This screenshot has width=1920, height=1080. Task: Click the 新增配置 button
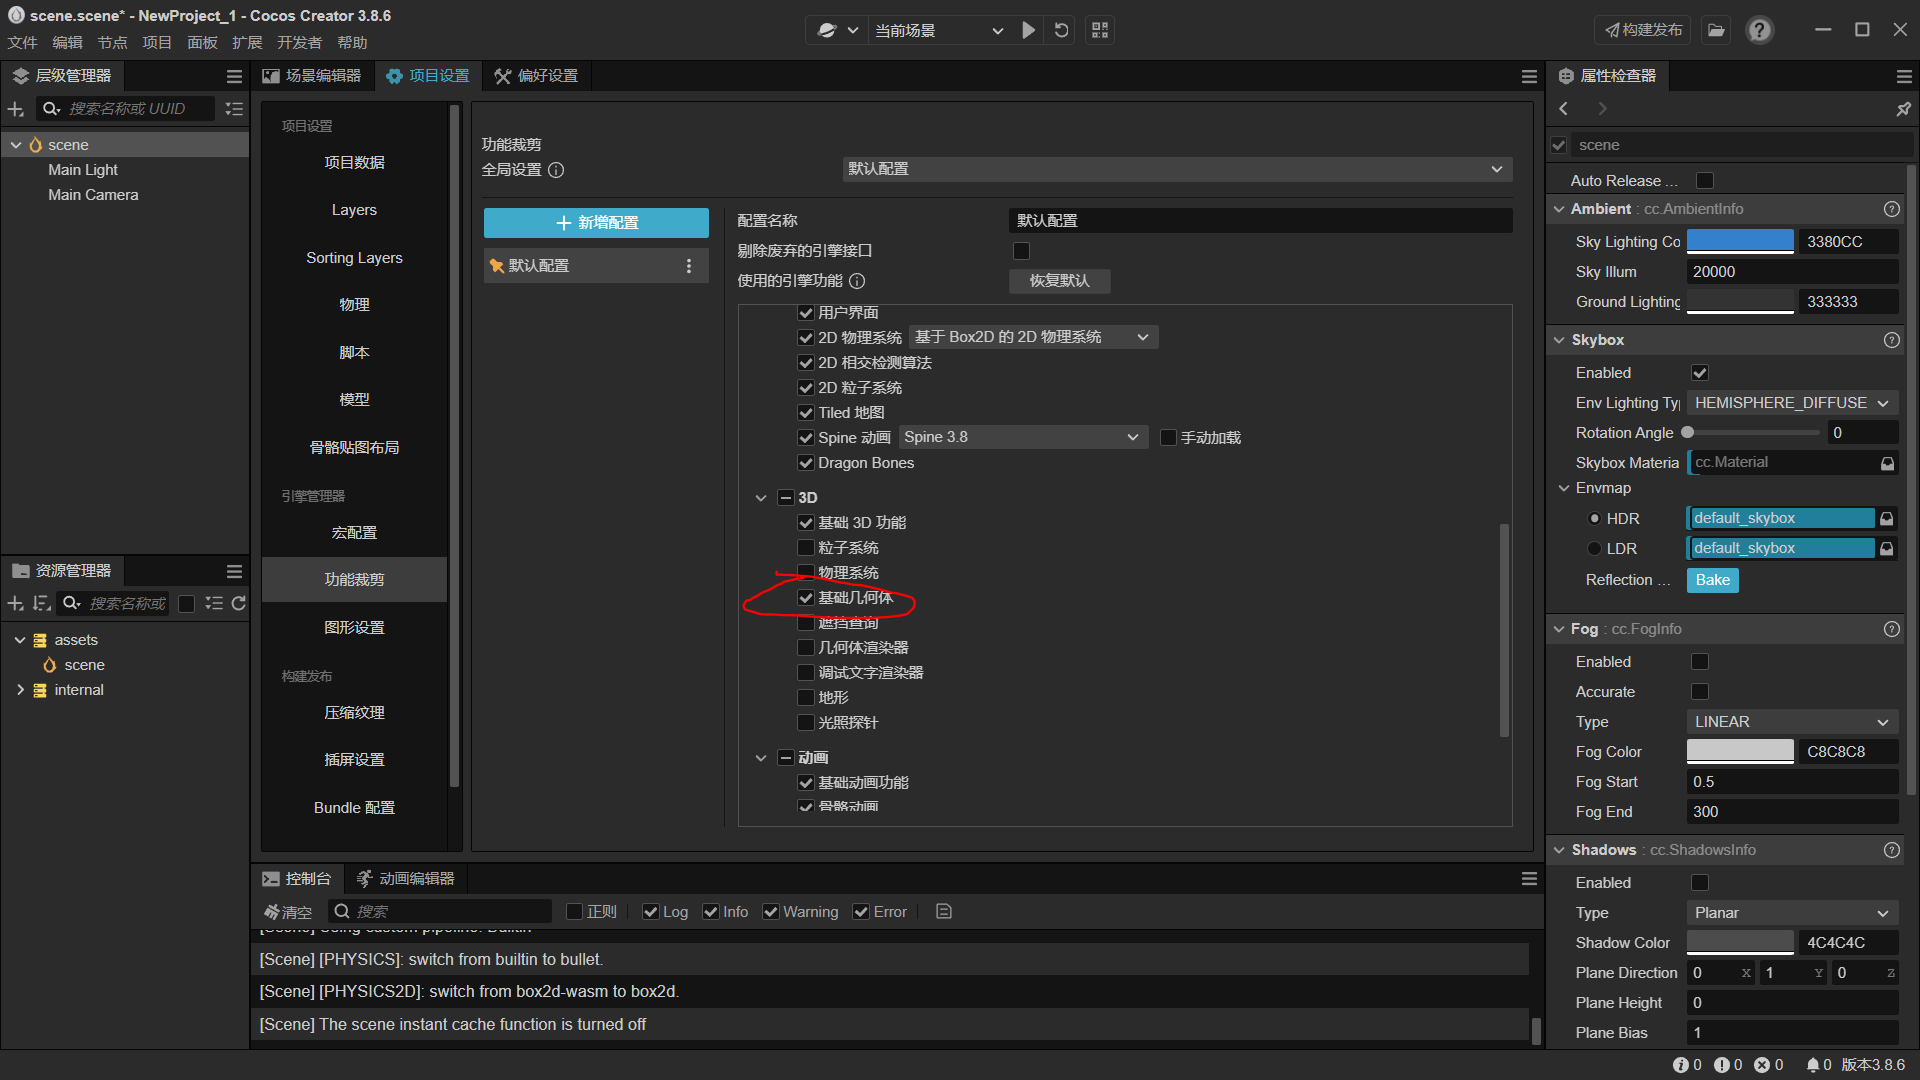tap(596, 222)
